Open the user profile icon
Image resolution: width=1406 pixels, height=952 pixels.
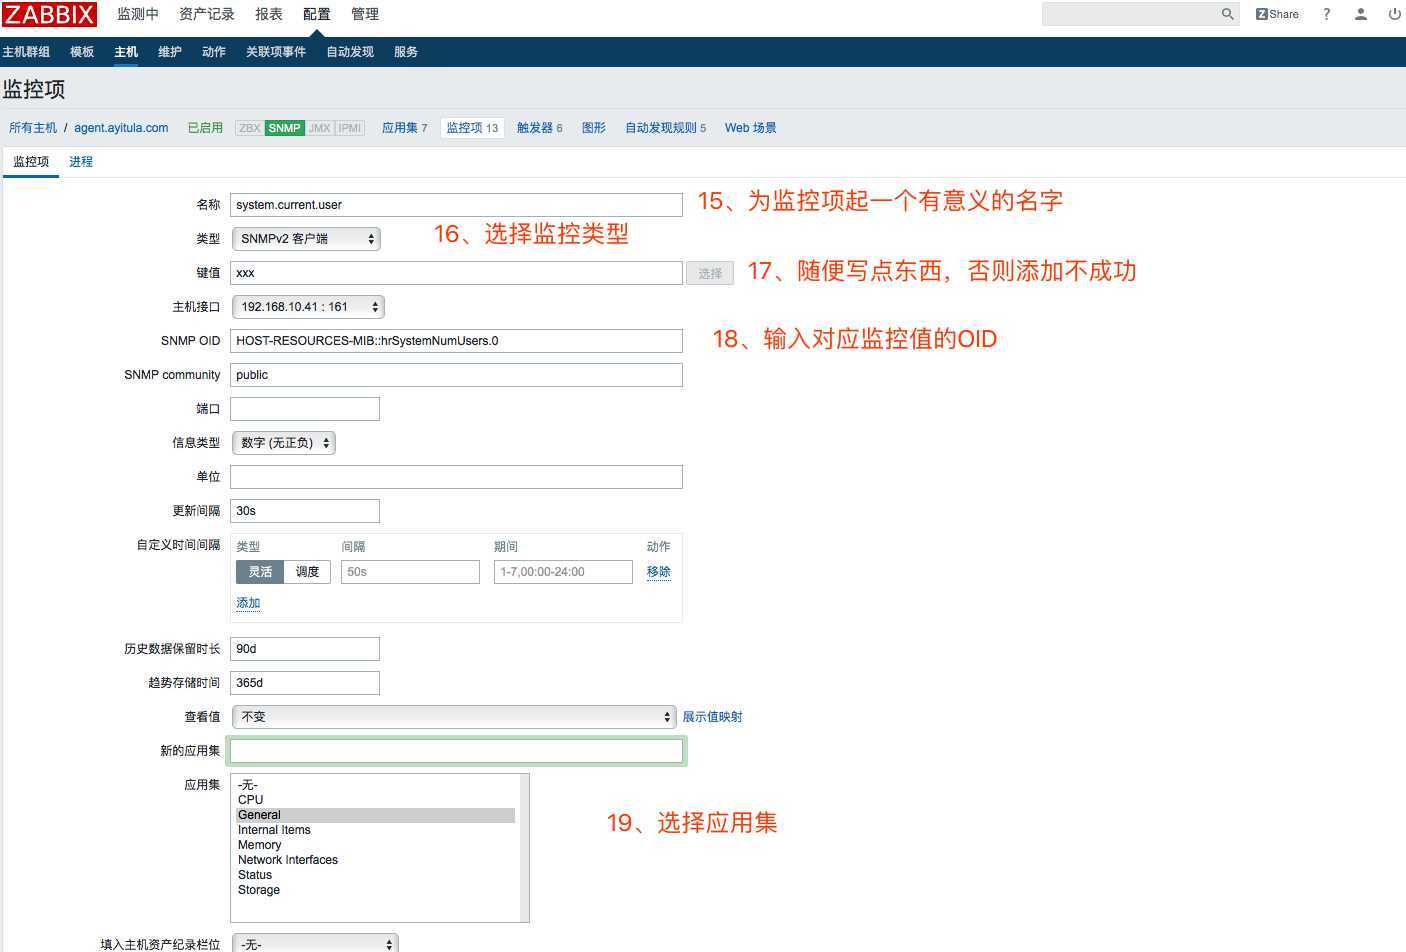tap(1360, 14)
